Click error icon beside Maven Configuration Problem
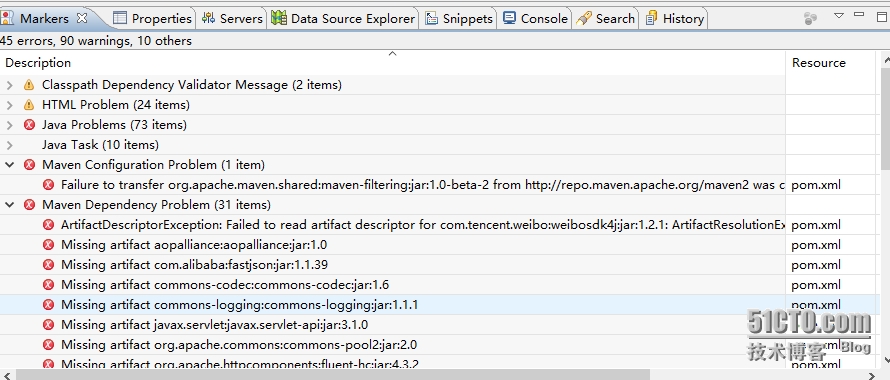This screenshot has width=890, height=380. click(29, 165)
